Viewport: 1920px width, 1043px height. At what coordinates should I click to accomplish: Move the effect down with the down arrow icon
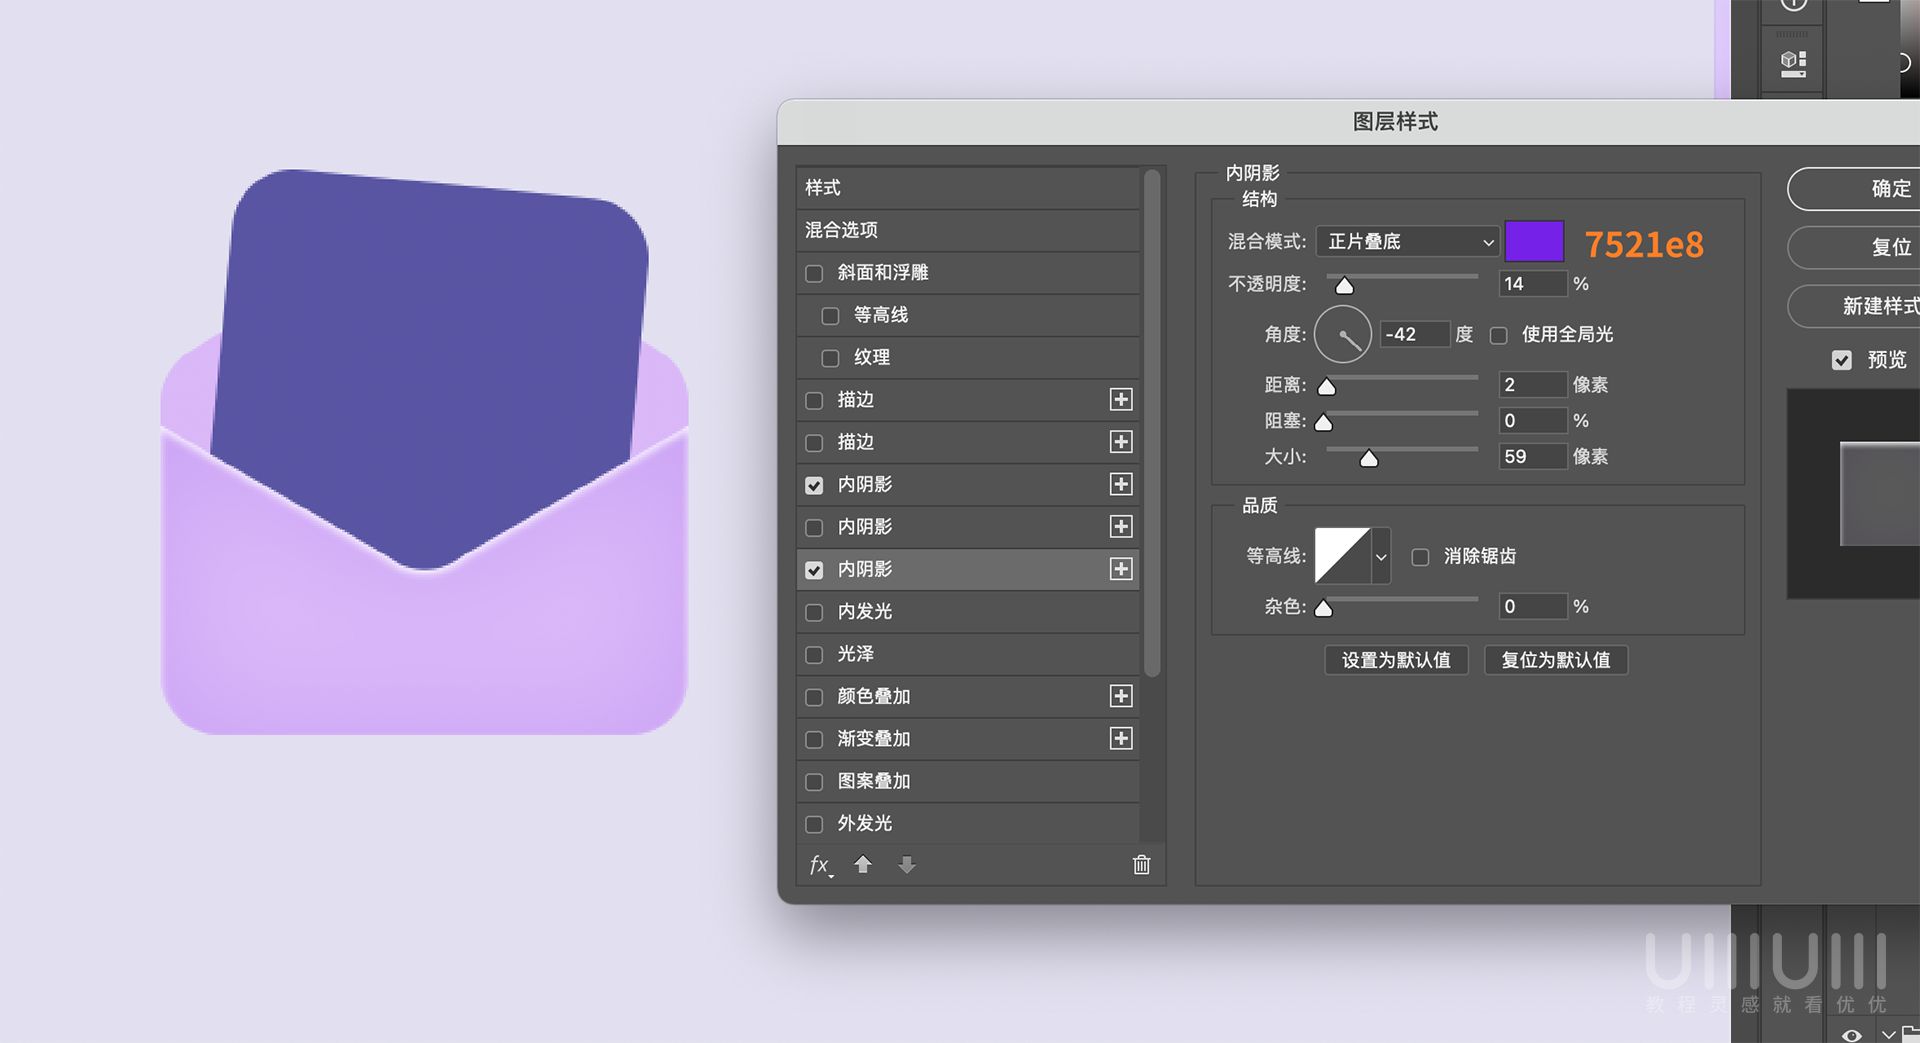[906, 865]
